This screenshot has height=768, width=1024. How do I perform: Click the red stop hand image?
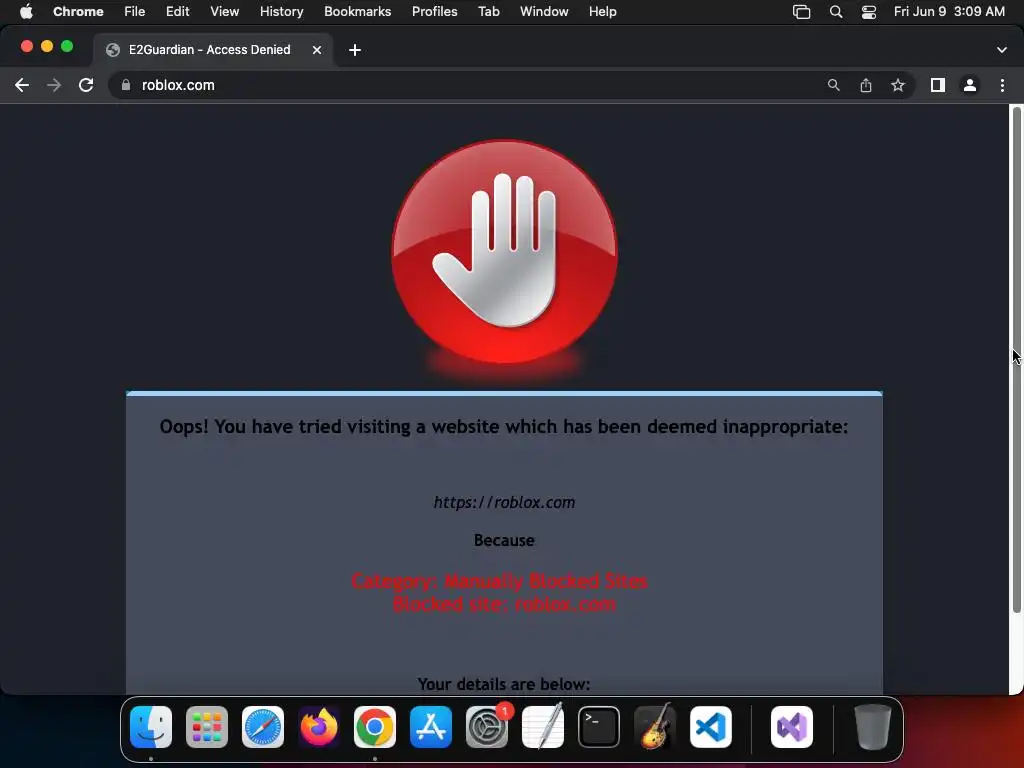coord(504,251)
